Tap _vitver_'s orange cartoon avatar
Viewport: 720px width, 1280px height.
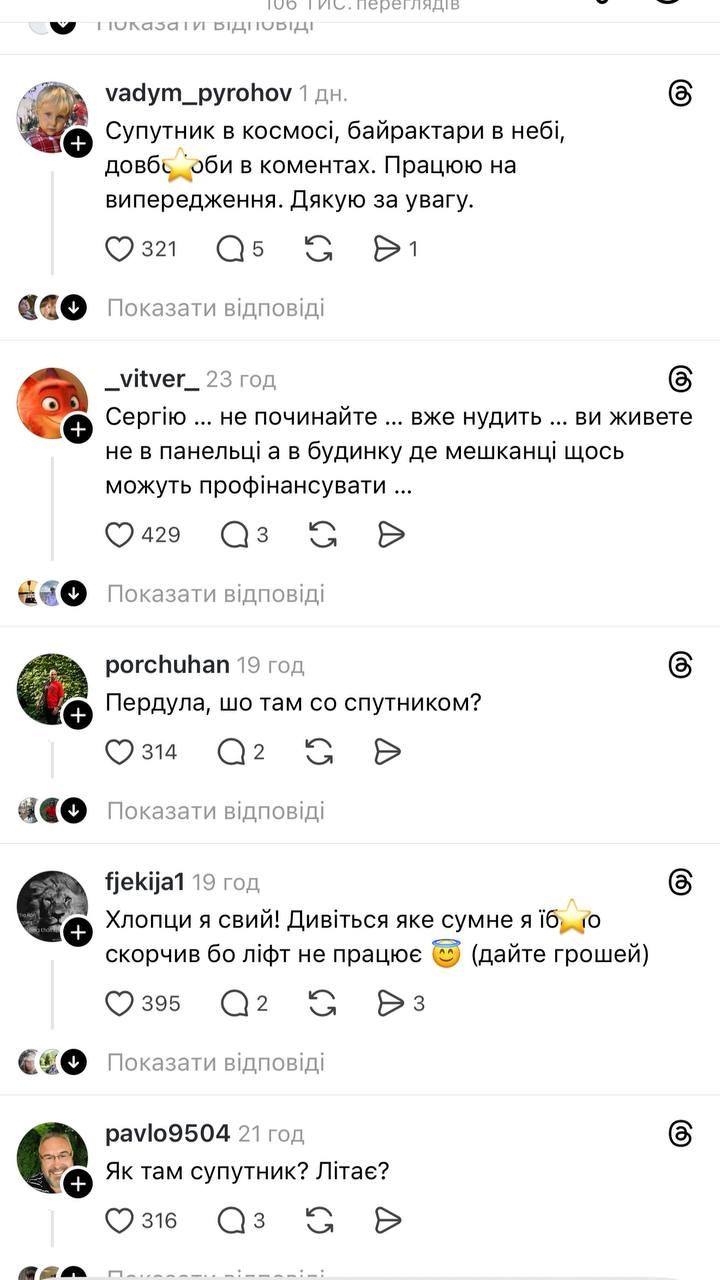pyautogui.click(x=50, y=401)
